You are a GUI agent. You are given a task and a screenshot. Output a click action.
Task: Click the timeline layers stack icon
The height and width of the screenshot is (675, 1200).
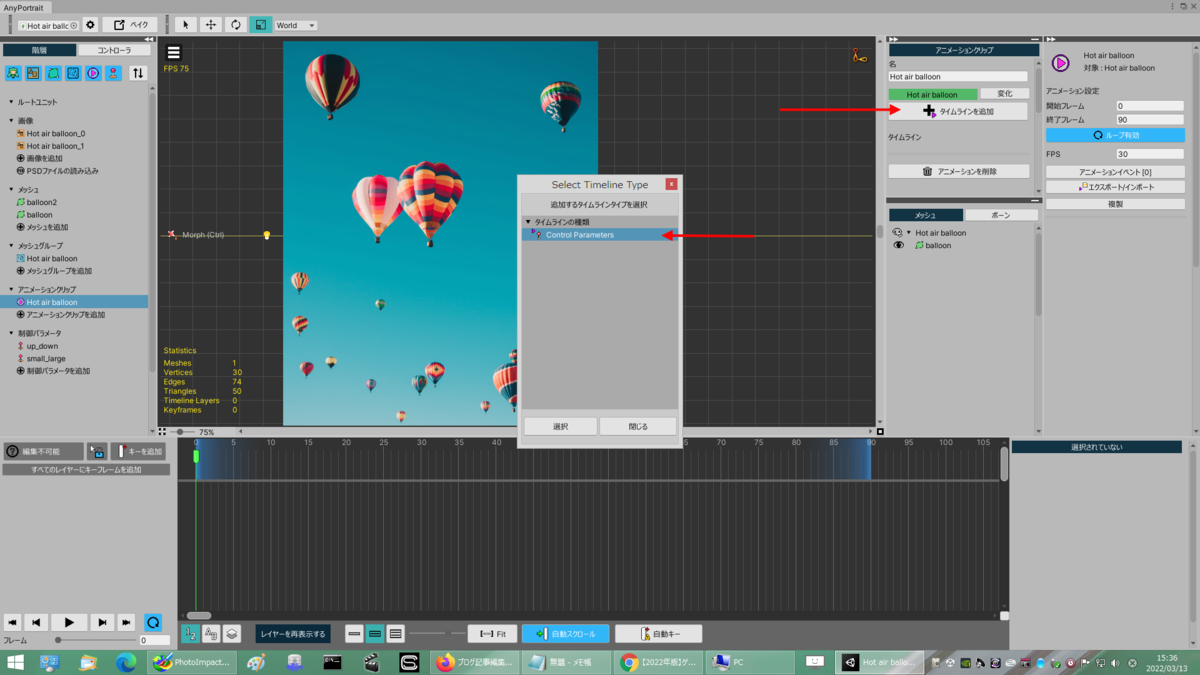click(x=232, y=634)
